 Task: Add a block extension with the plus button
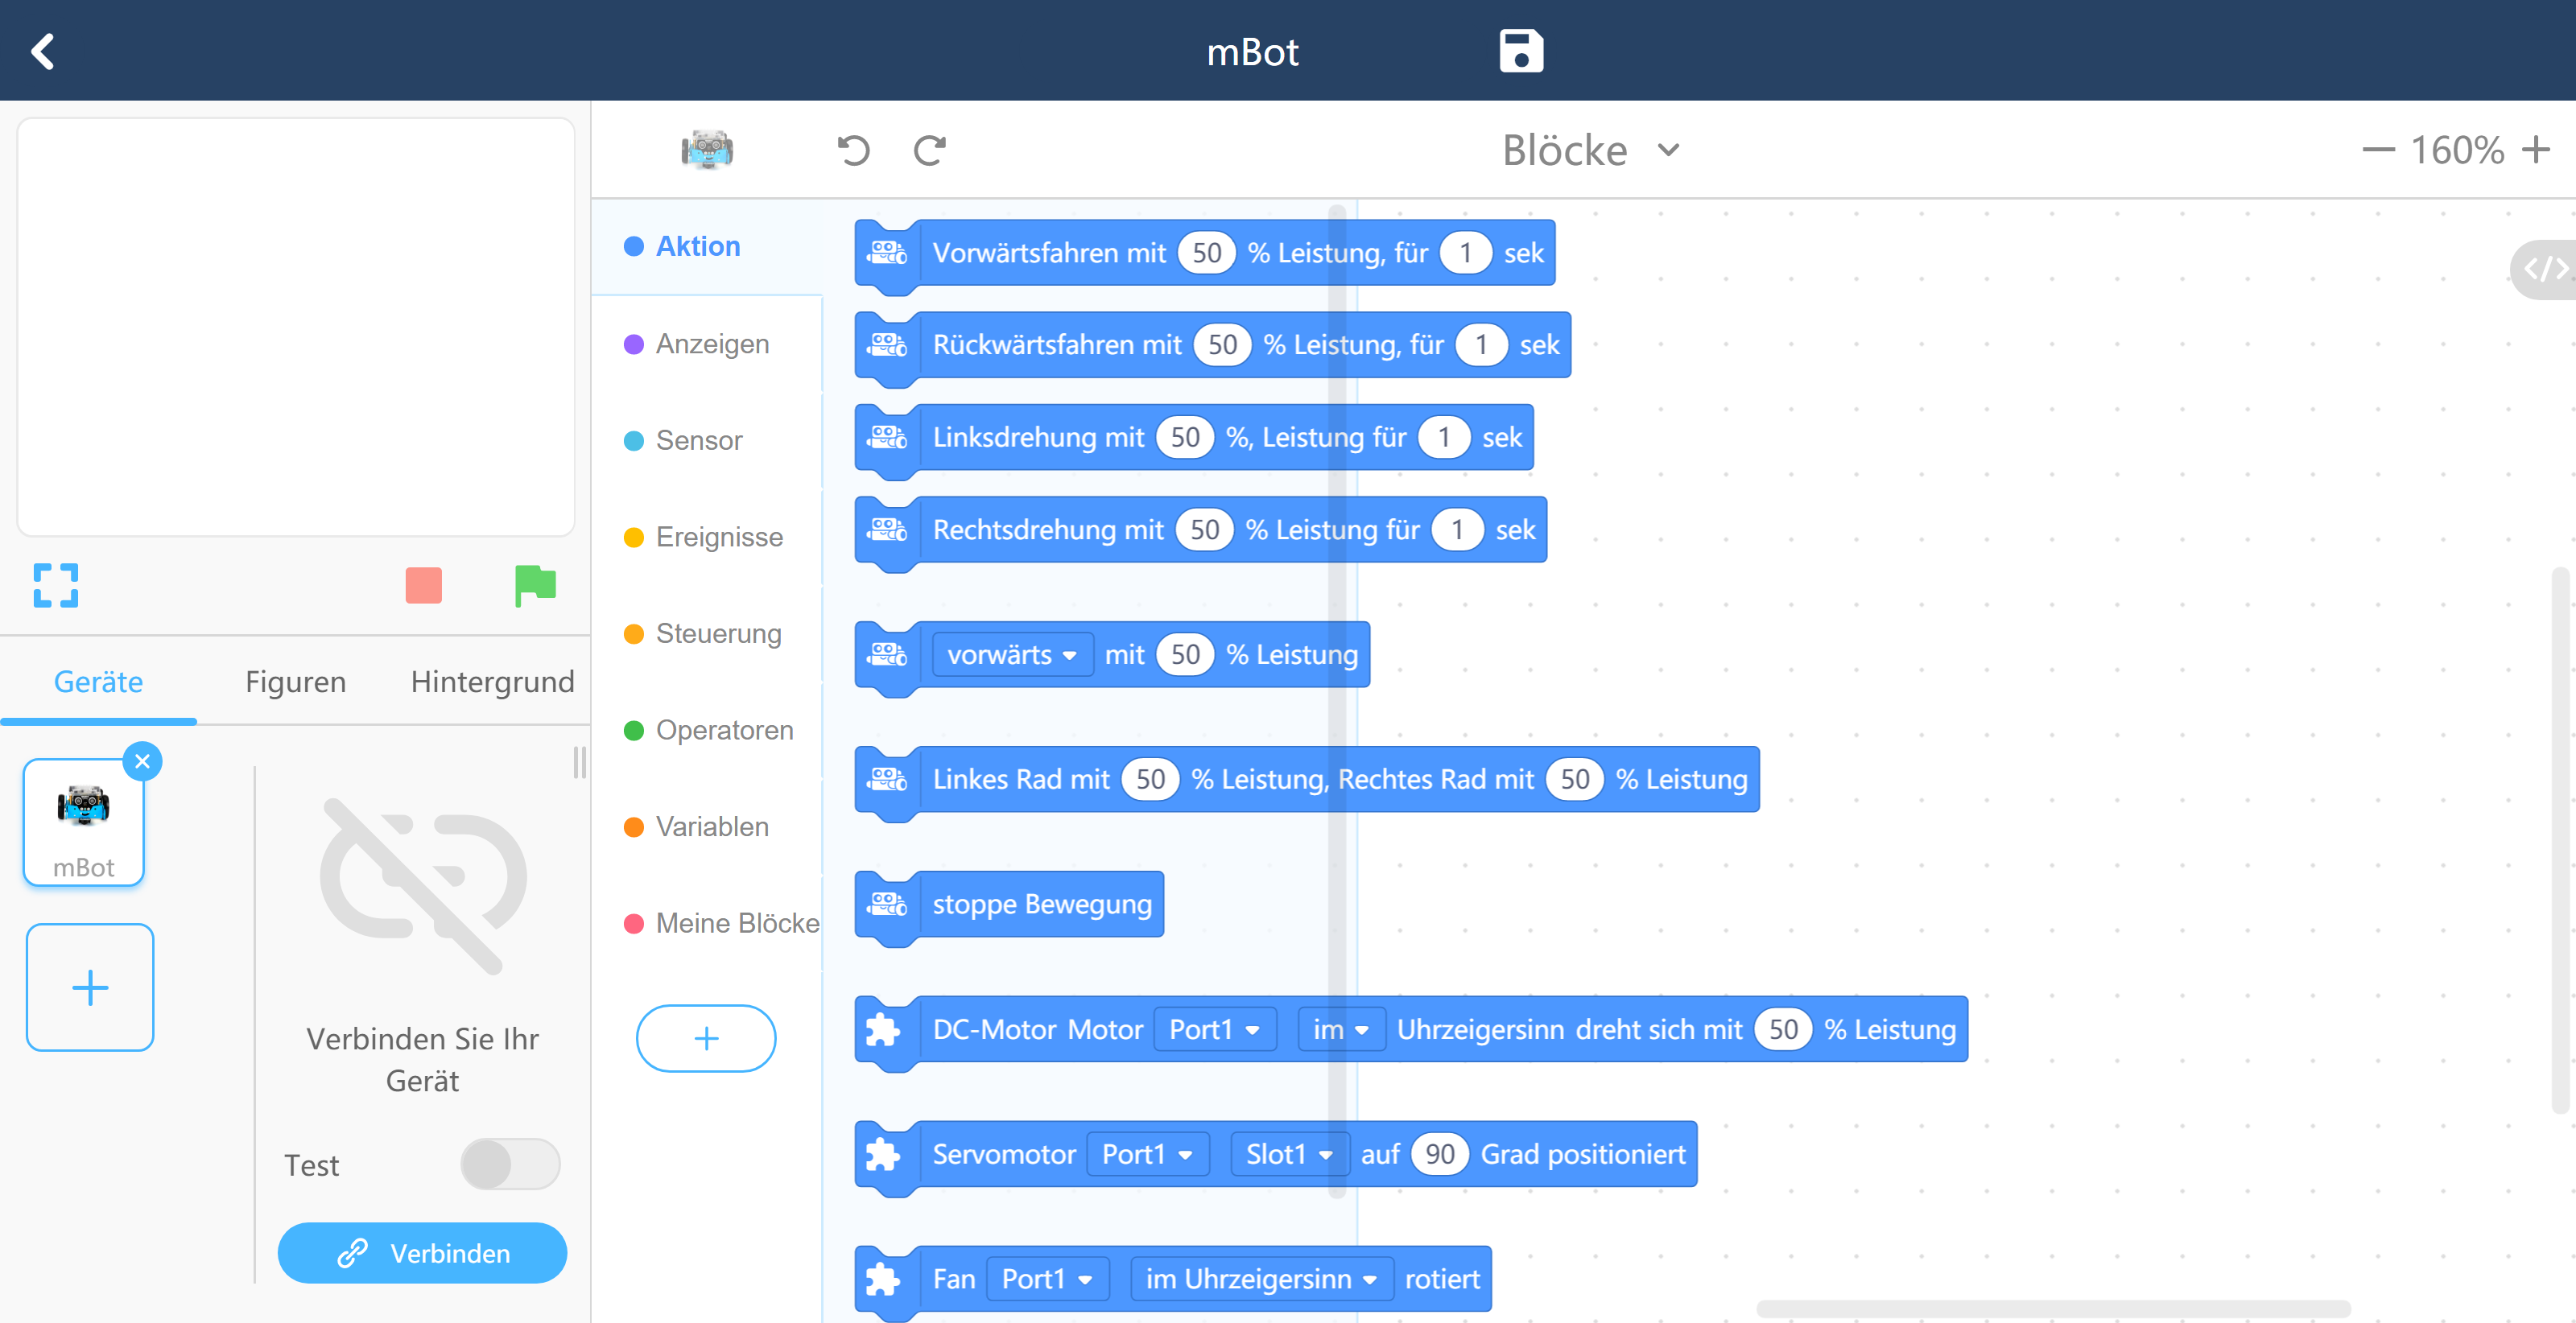(706, 1038)
